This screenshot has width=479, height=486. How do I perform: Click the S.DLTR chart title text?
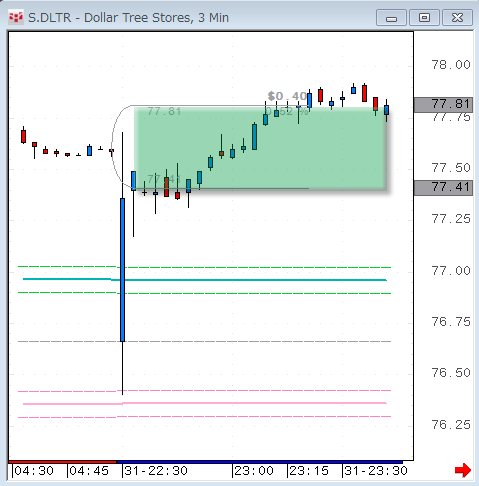point(128,18)
